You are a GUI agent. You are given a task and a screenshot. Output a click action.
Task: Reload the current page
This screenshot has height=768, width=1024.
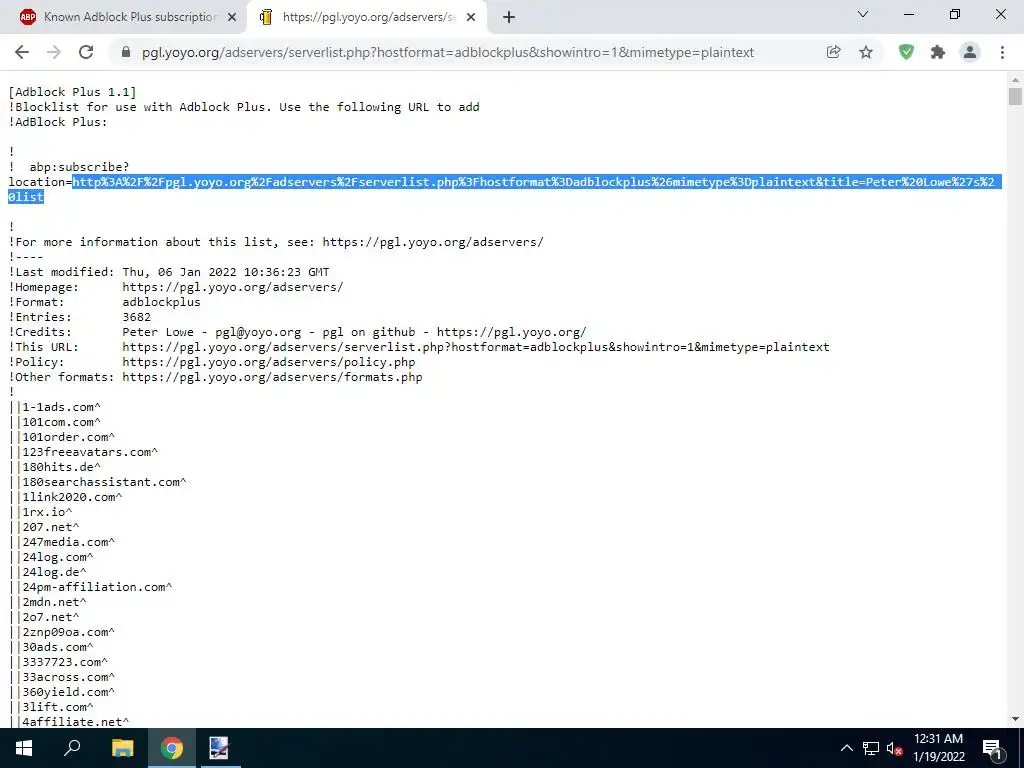point(86,52)
